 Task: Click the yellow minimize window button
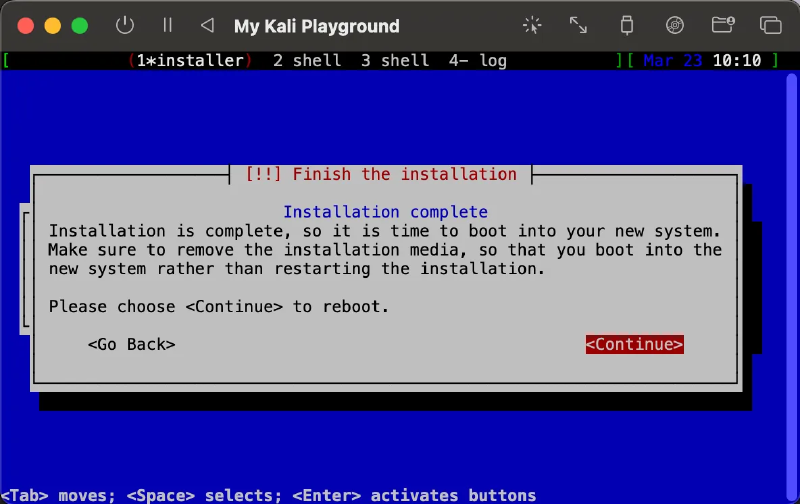pos(53,26)
